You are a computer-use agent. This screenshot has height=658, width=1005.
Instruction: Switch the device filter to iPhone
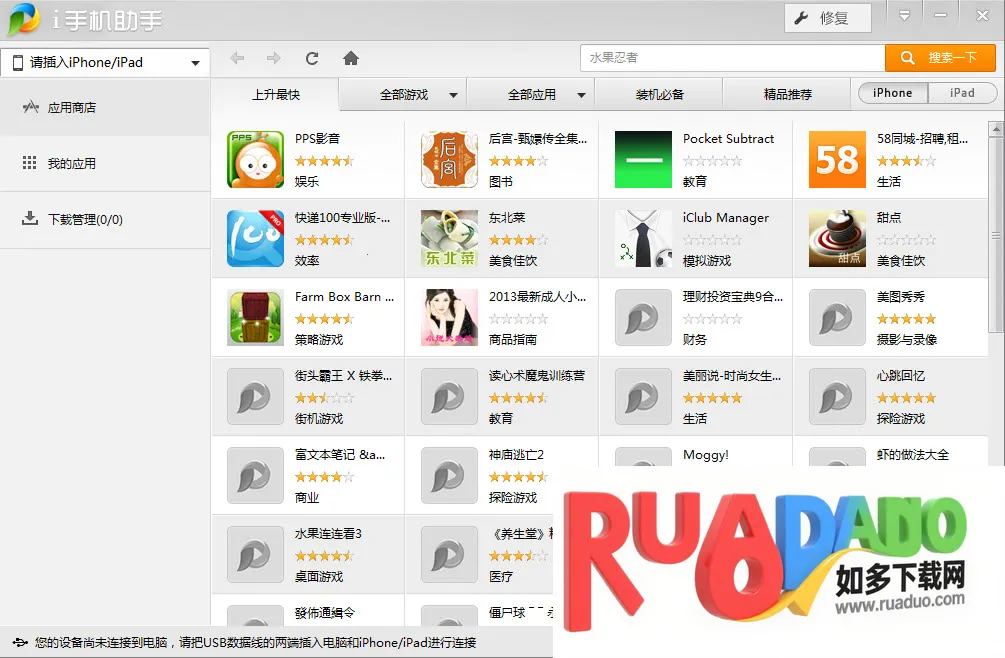(x=892, y=93)
